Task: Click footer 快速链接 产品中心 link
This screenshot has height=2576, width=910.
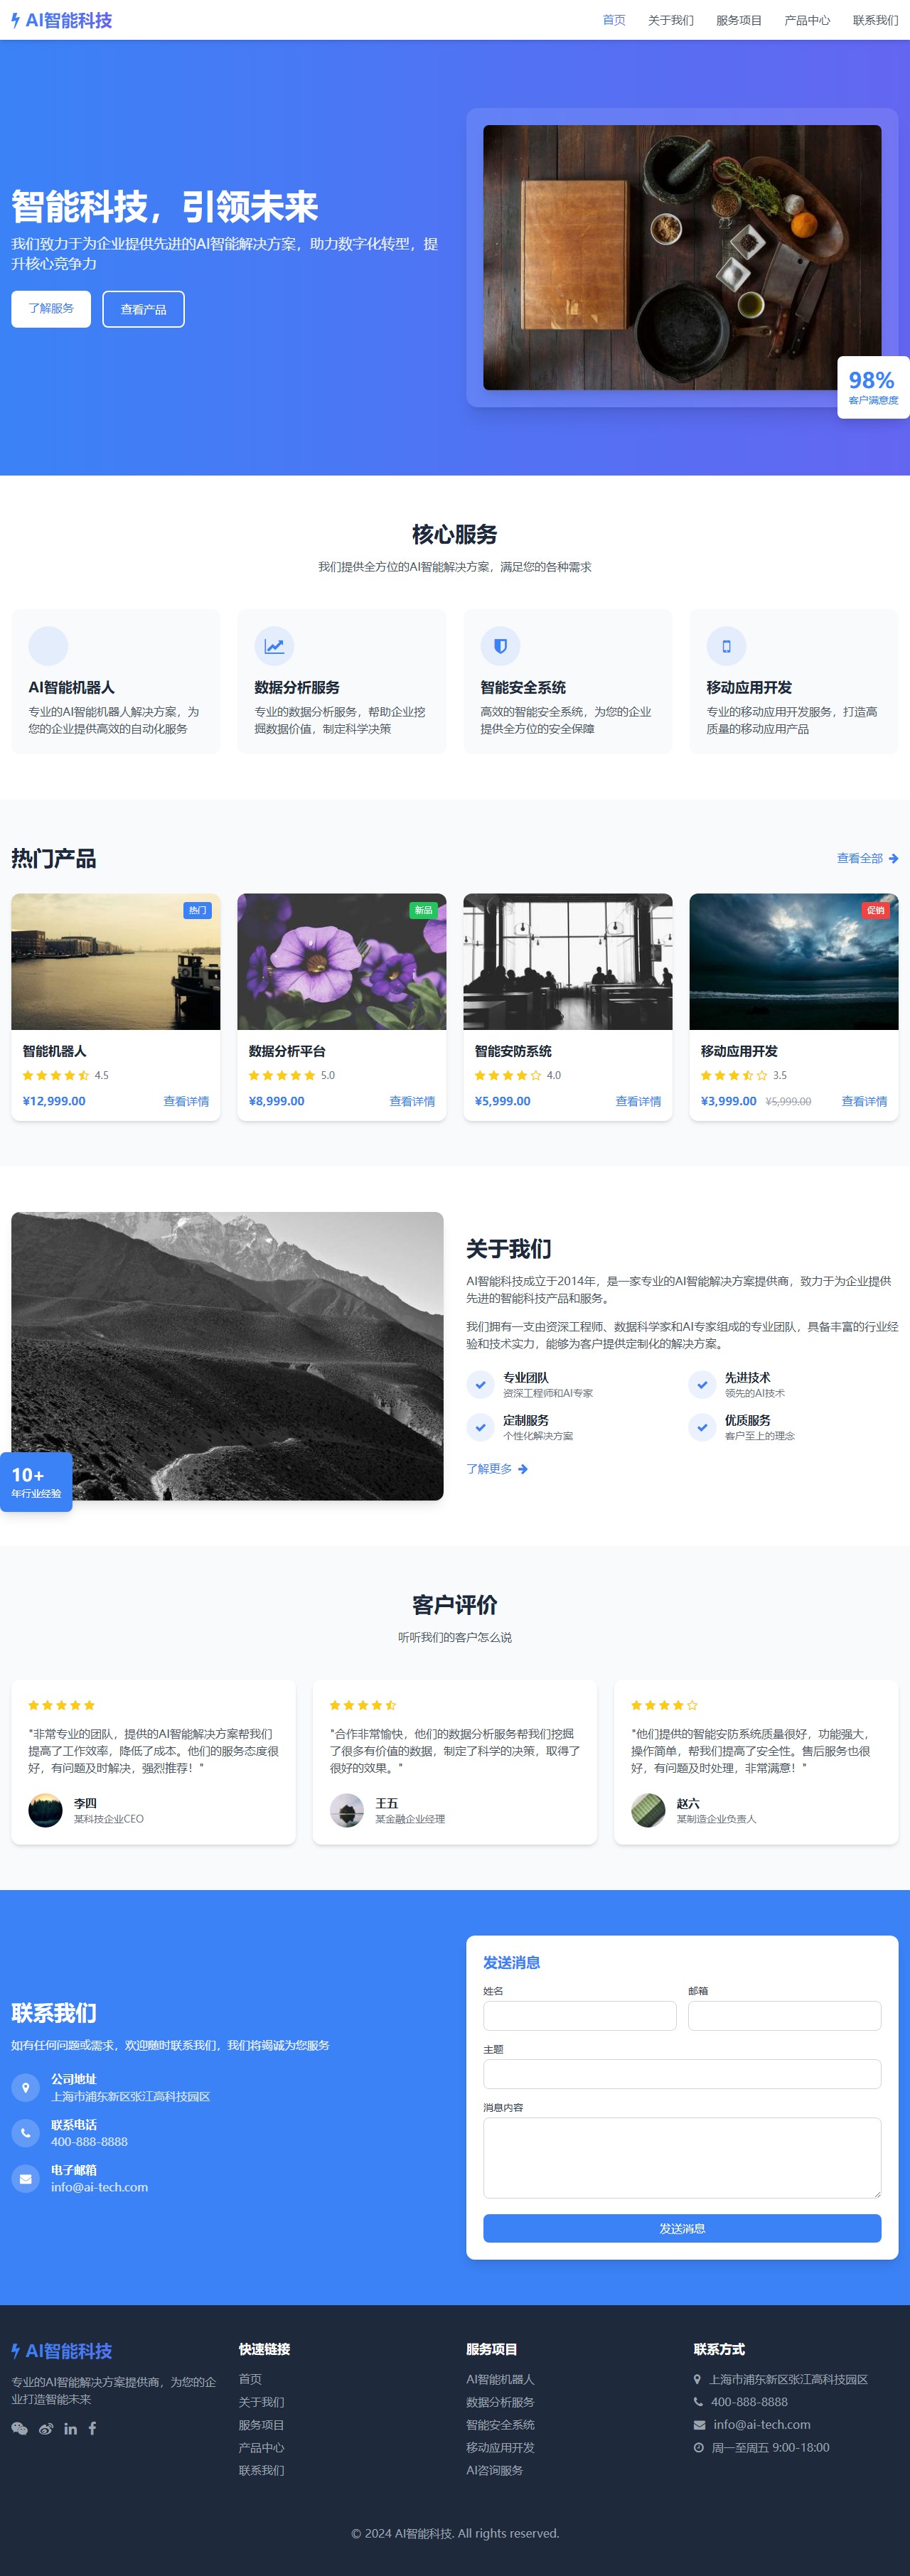Action: coord(261,2447)
